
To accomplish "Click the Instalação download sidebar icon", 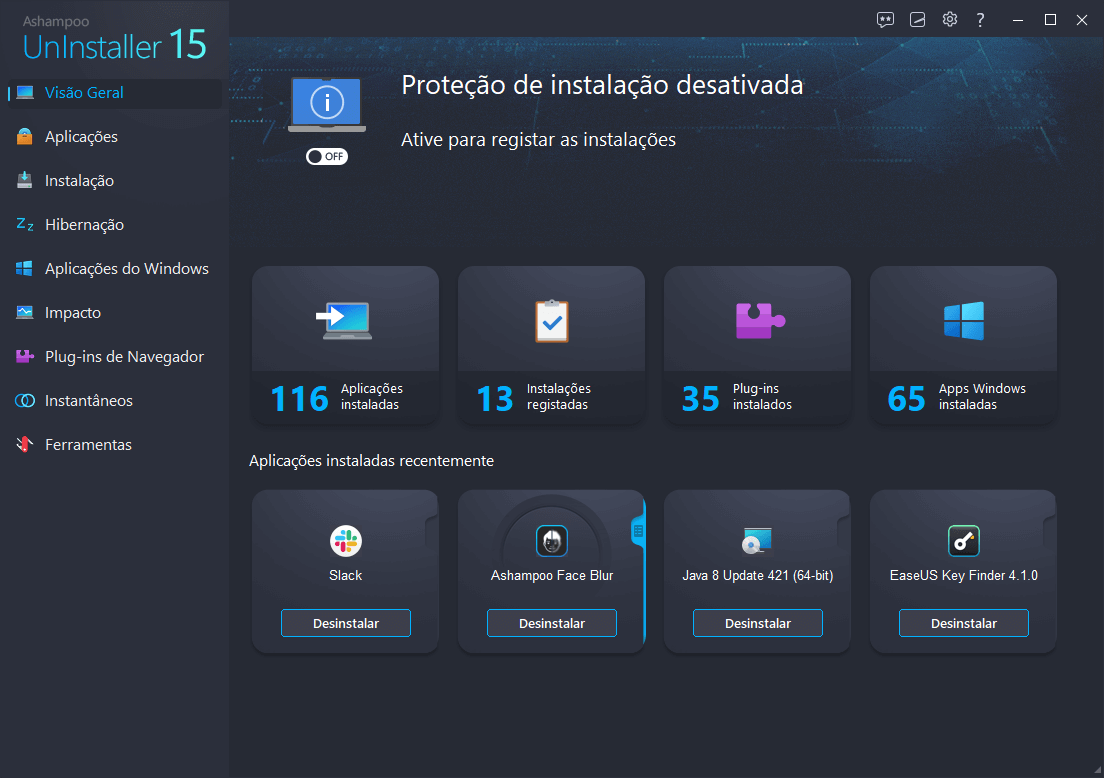I will (25, 180).
